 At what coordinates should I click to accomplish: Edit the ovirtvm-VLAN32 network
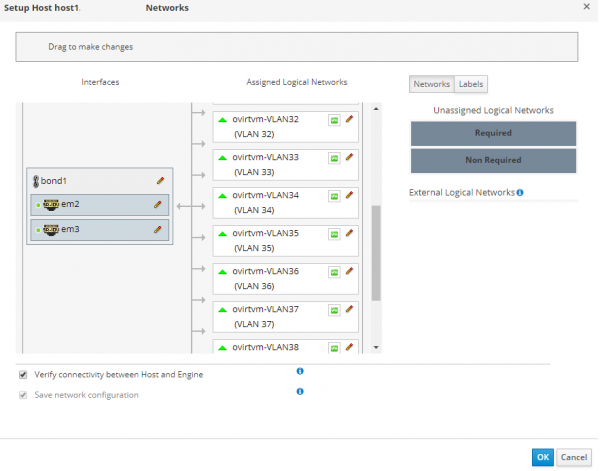(349, 119)
